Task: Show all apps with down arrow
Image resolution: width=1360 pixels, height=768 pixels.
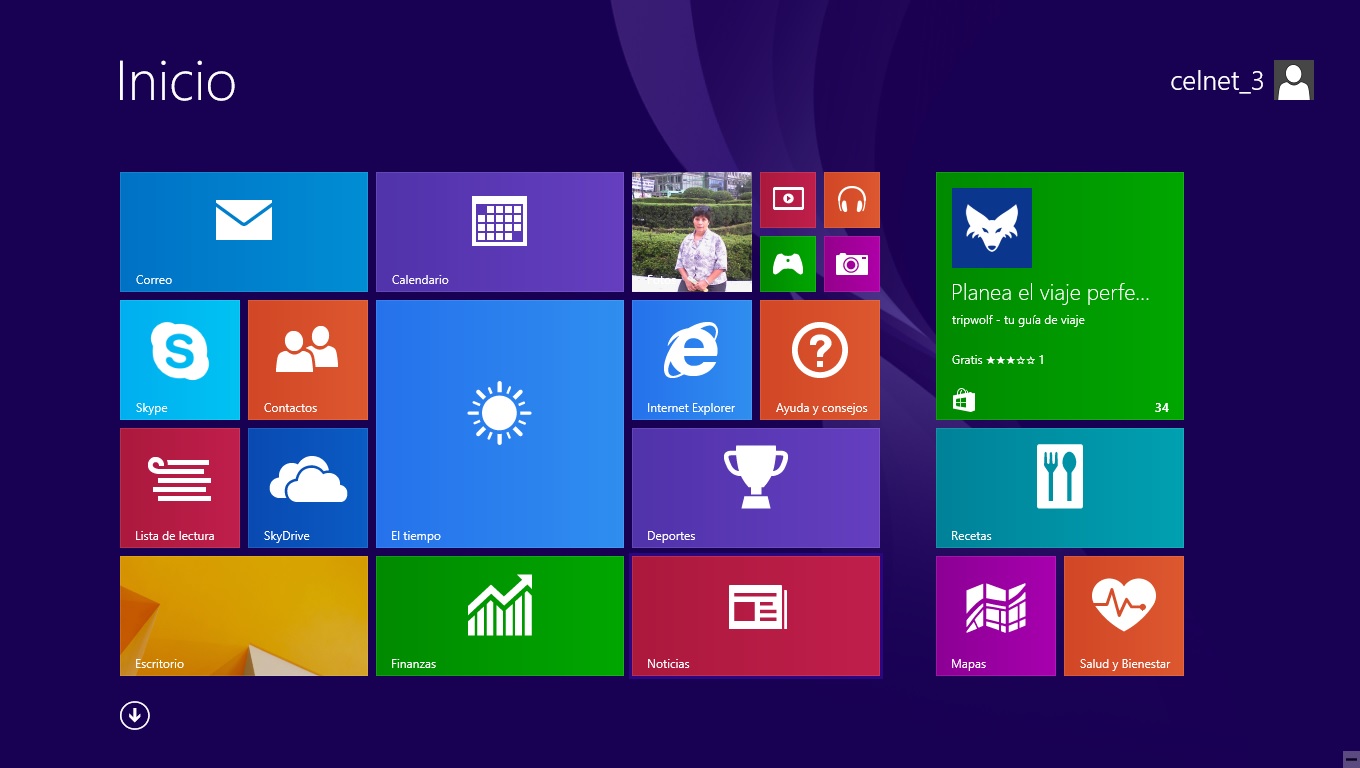Action: (135, 715)
